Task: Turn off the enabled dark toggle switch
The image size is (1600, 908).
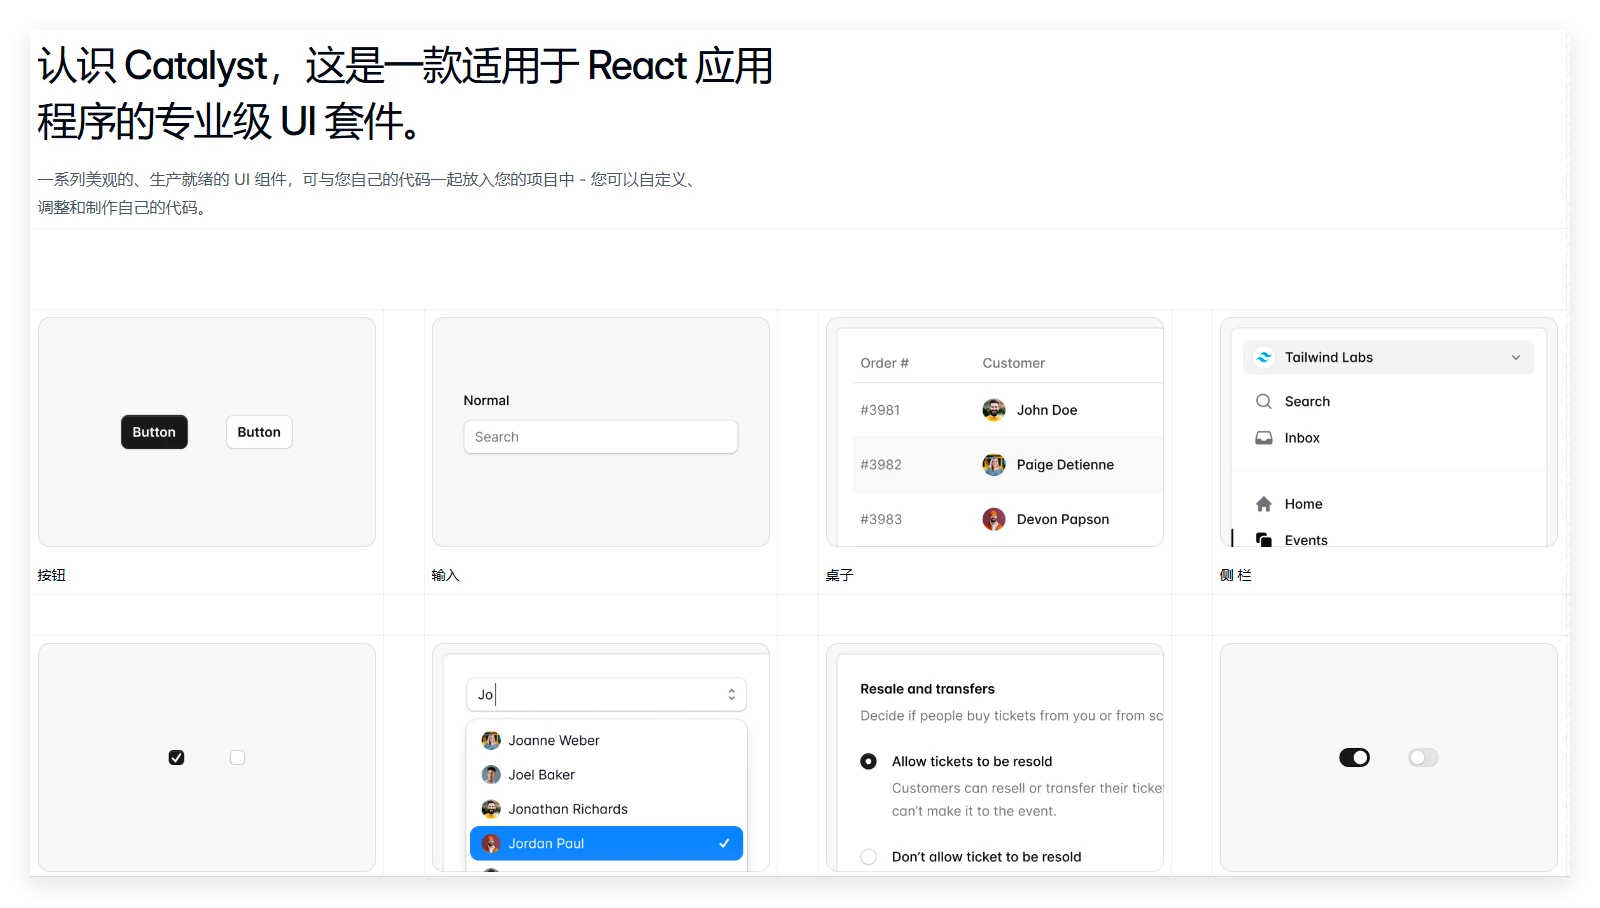Action: click(1354, 757)
